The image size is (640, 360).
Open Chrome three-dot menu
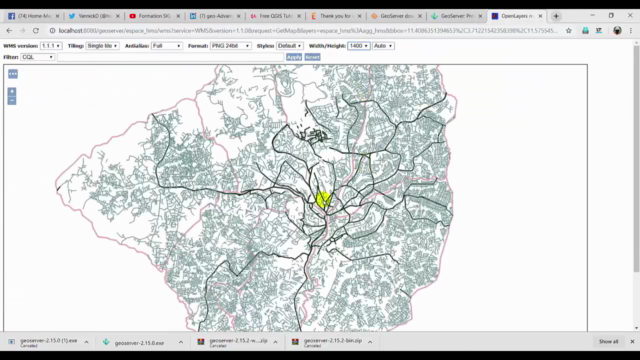pos(631,31)
